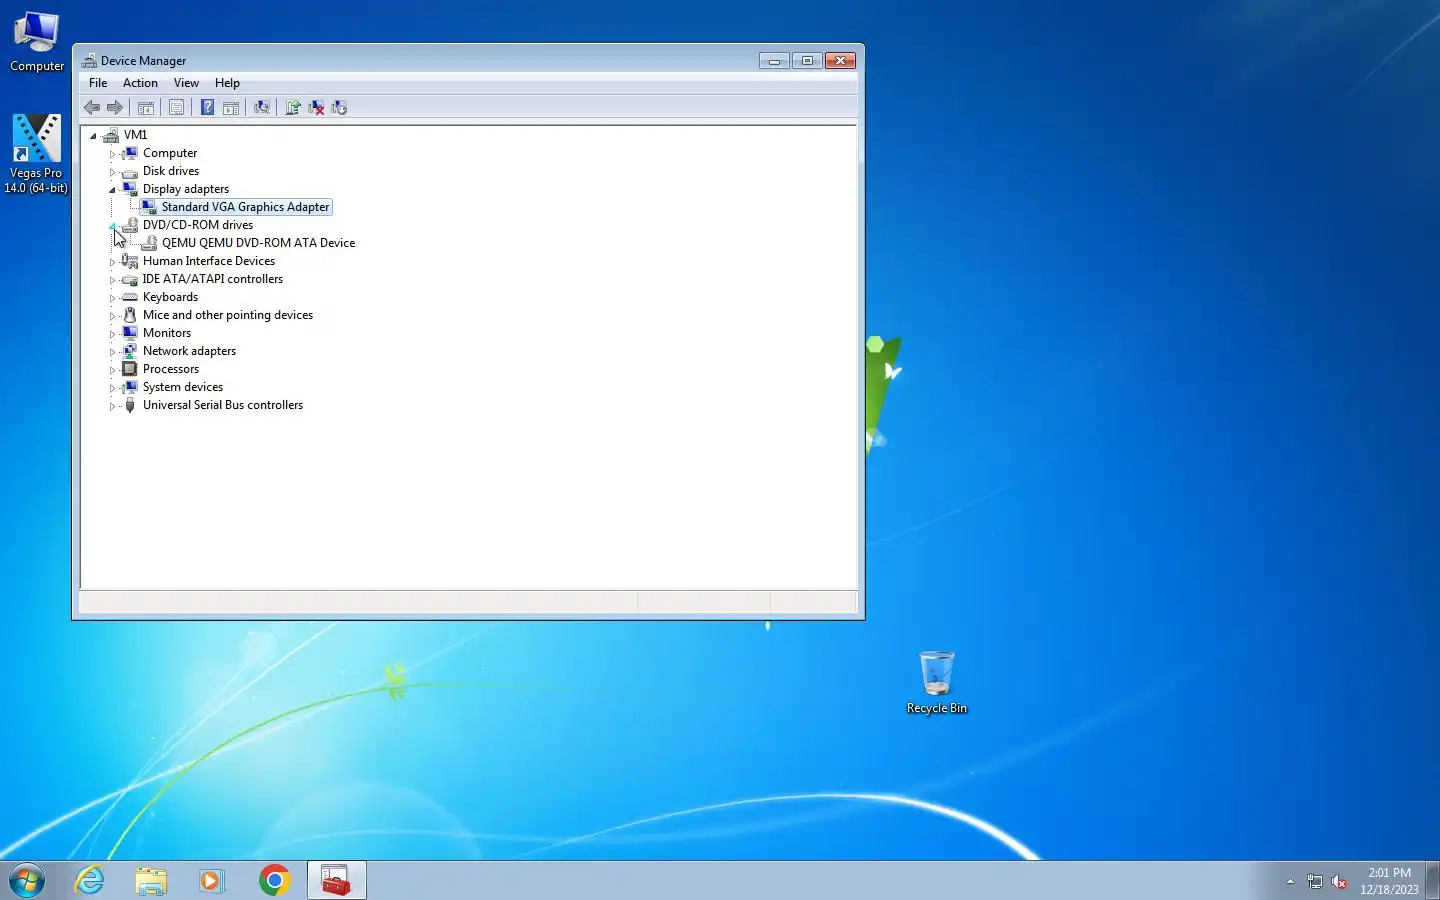
Task: Expand the Monitors category
Action: point(112,334)
